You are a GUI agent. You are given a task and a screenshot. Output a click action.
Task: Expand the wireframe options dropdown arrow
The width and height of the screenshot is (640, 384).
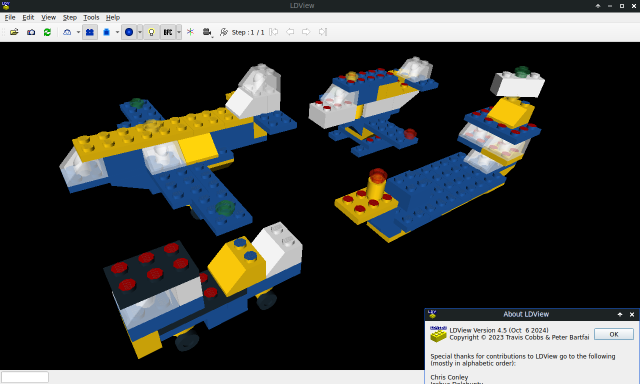pyautogui.click(x=78, y=32)
